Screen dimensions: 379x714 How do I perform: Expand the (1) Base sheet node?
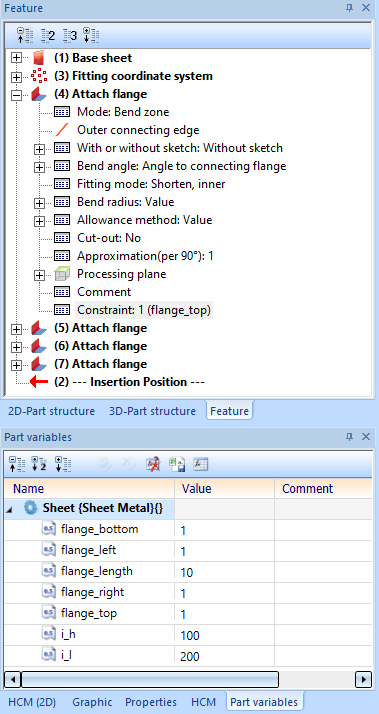tap(17, 58)
